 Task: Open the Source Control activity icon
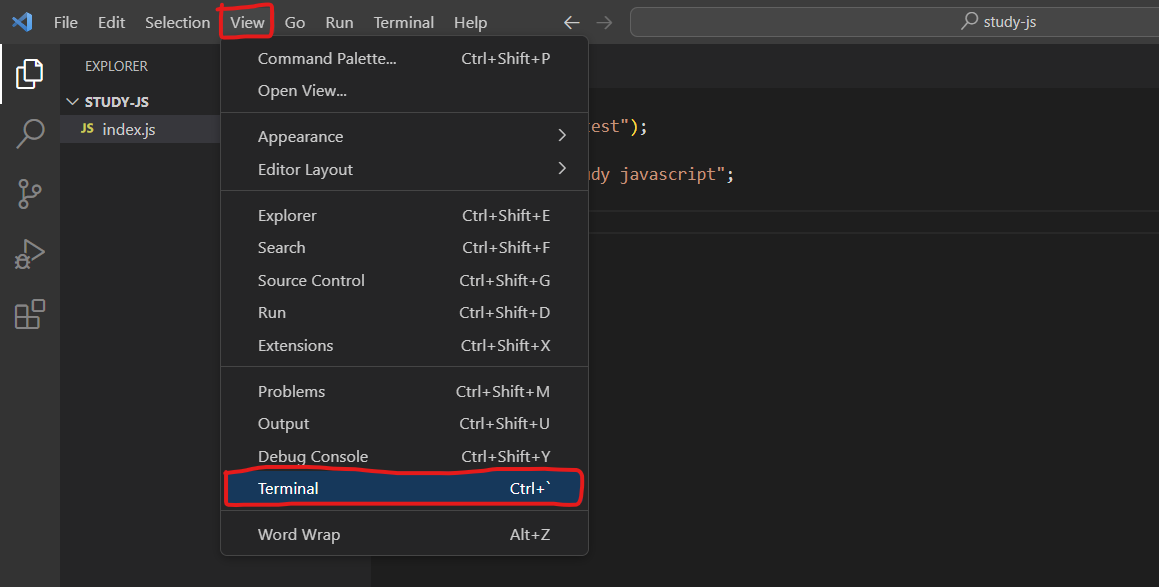coord(30,194)
